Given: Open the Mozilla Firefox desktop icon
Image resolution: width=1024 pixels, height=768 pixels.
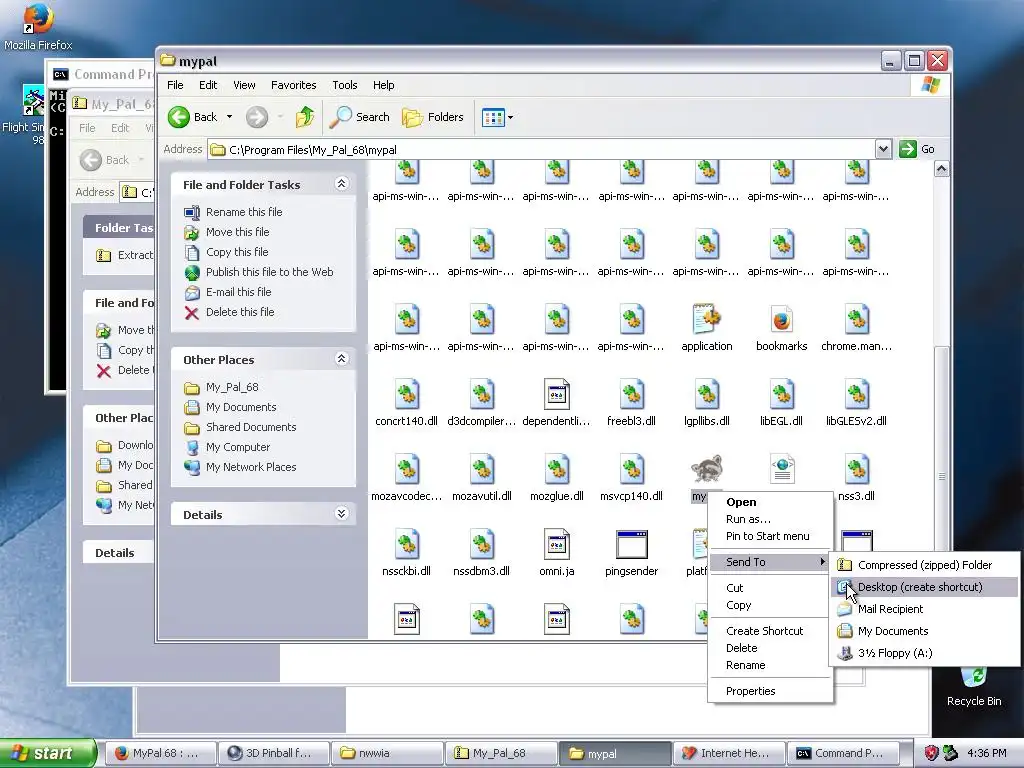Looking at the screenshot, I should pyautogui.click(x=38, y=26).
